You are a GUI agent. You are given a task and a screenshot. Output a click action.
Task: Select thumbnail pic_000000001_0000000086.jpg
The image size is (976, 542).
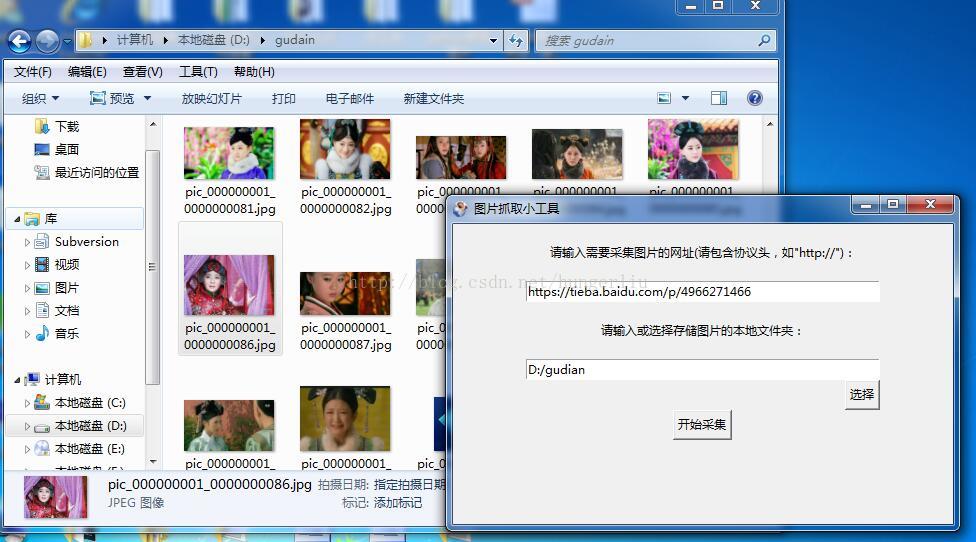pos(229,285)
